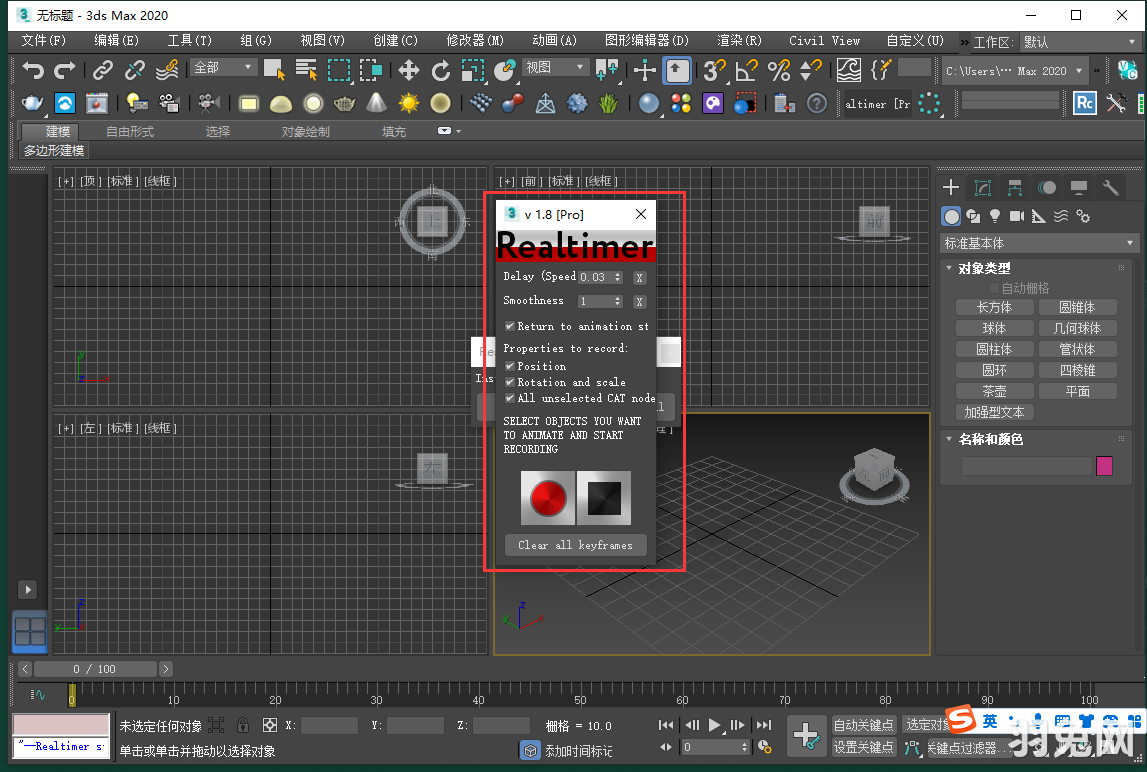This screenshot has width=1147, height=772.
Task: Activate the Select Object arrow tool
Action: (x=275, y=70)
